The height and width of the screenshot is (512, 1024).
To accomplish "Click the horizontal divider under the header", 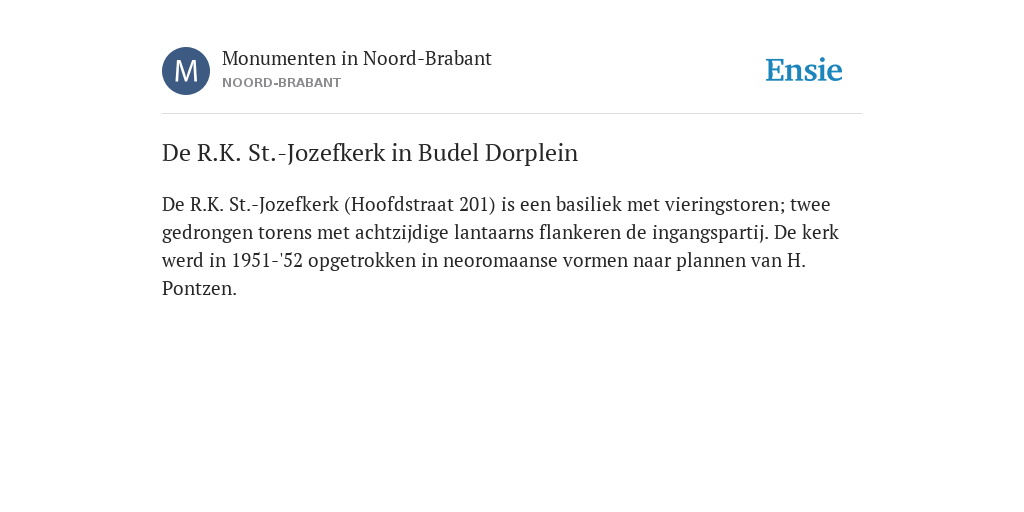I will [512, 114].
